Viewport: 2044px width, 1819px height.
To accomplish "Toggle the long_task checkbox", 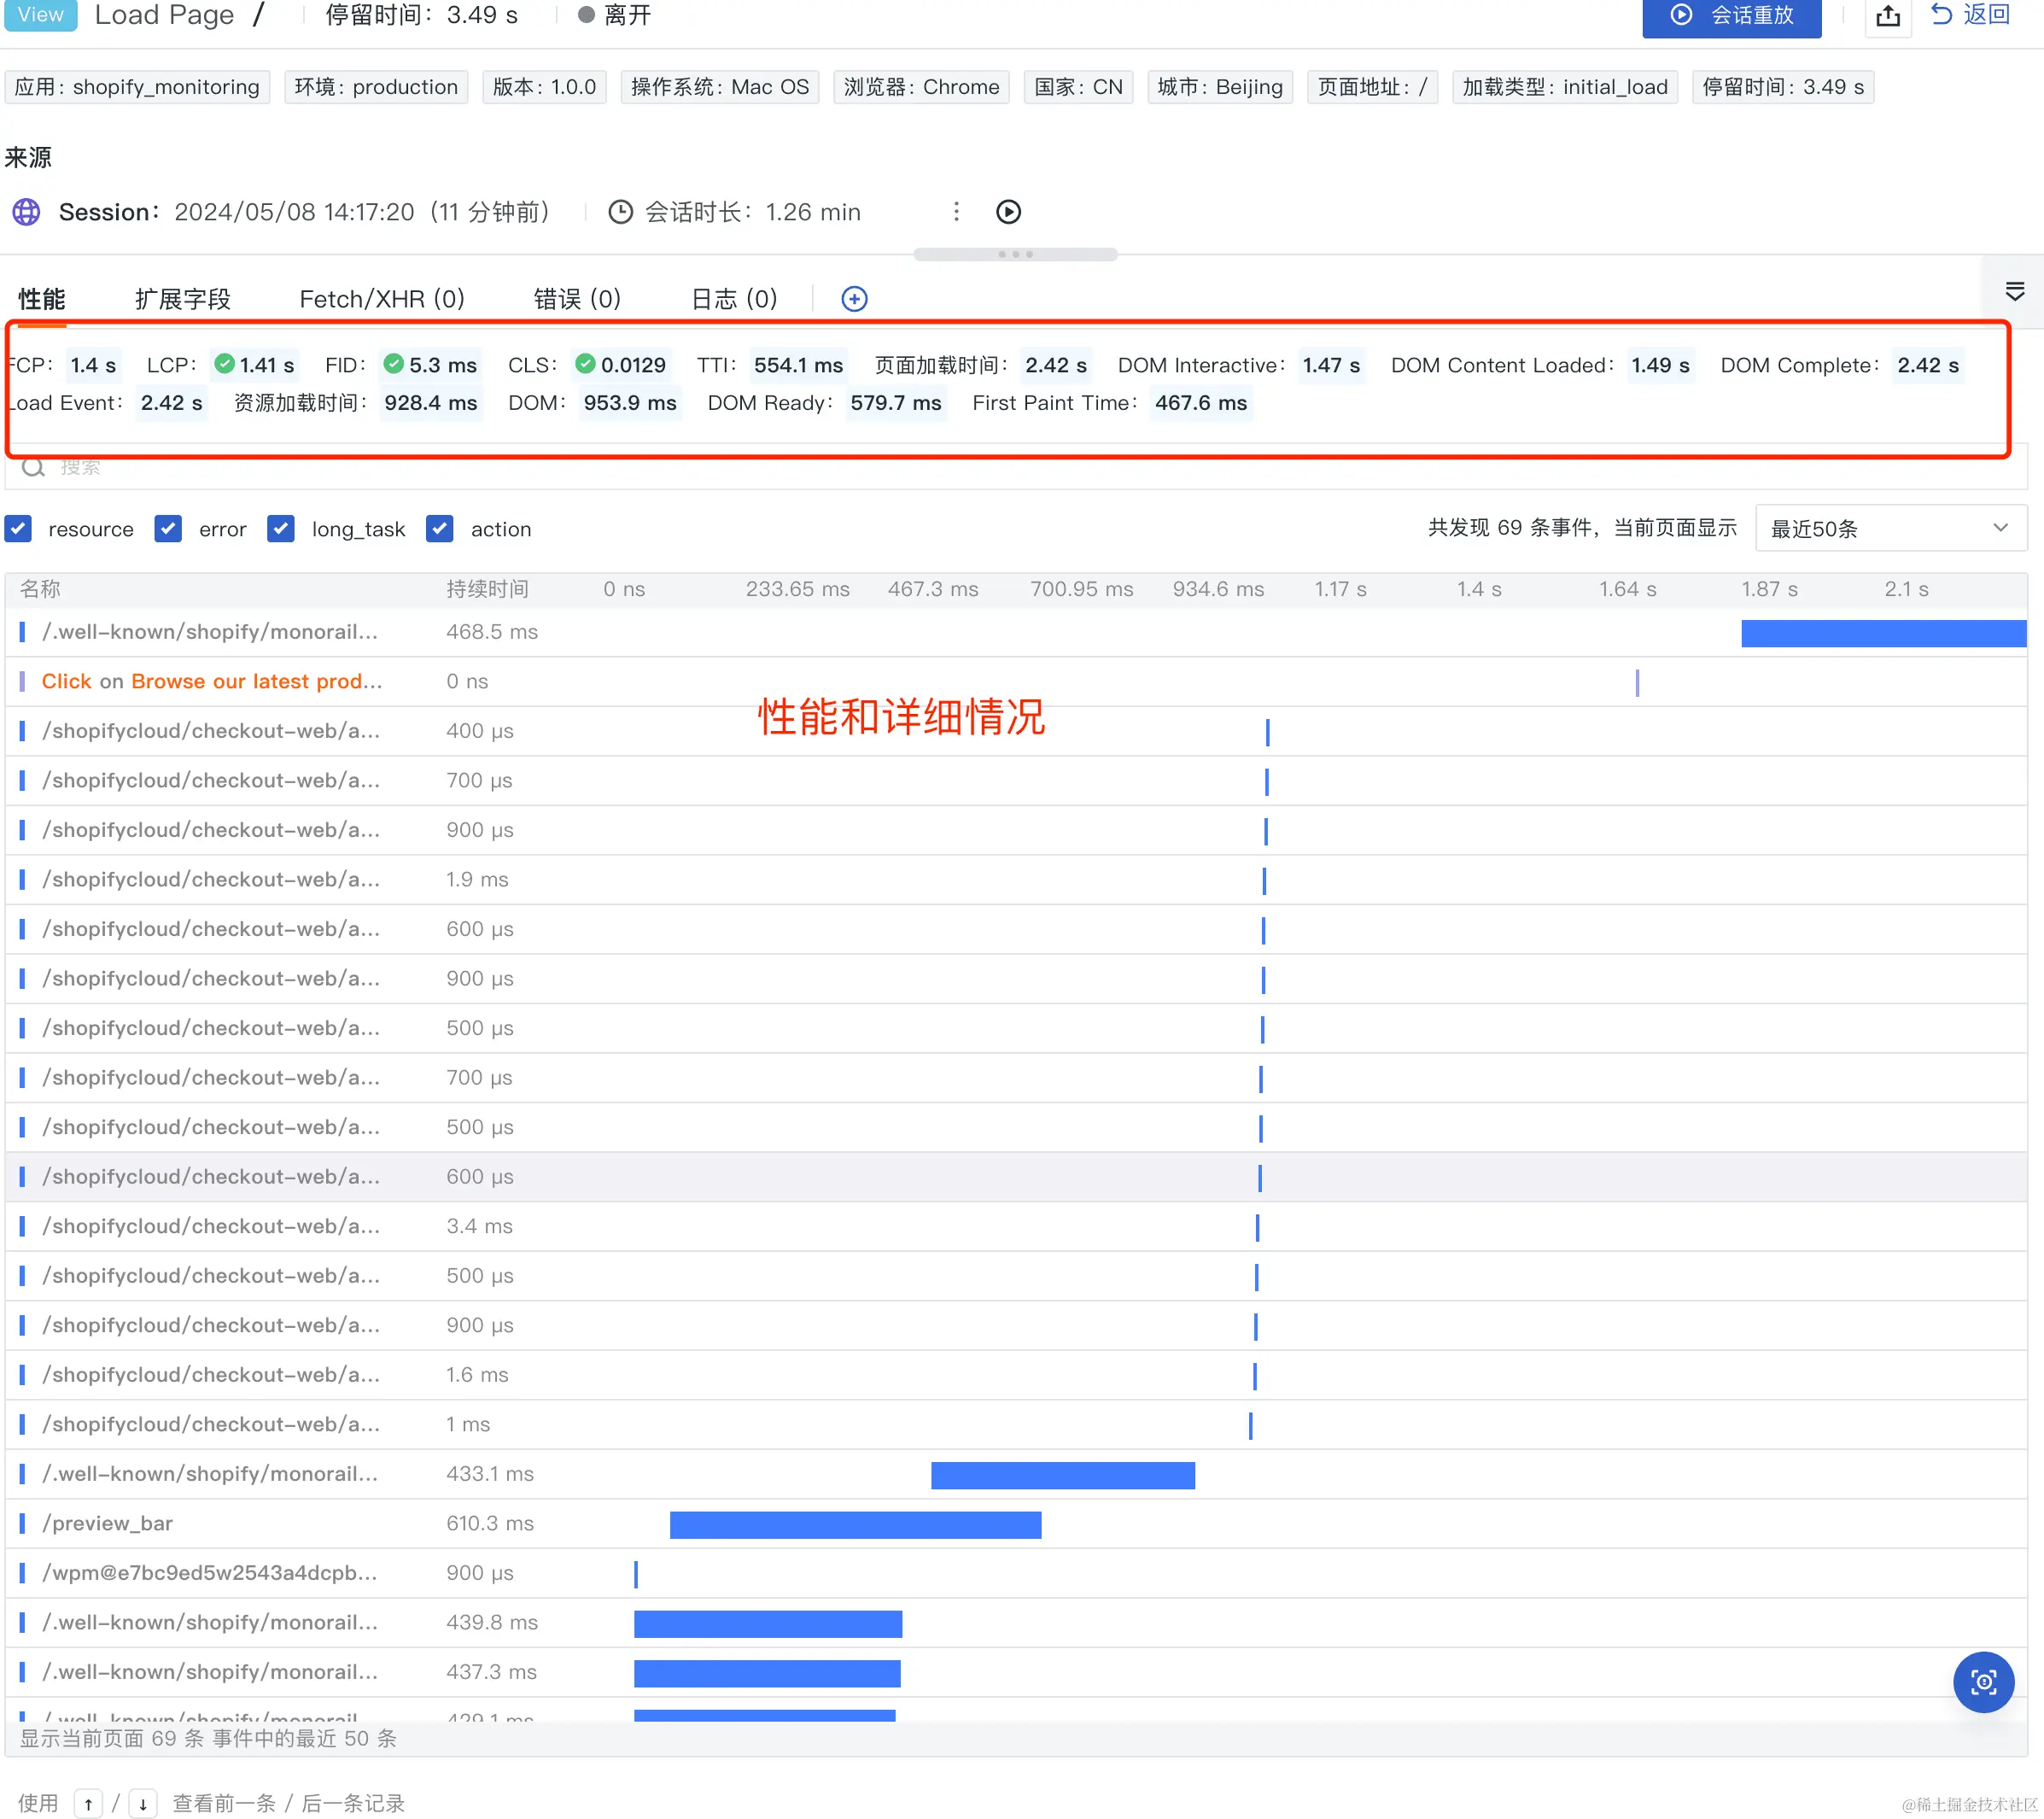I will (x=281, y=529).
